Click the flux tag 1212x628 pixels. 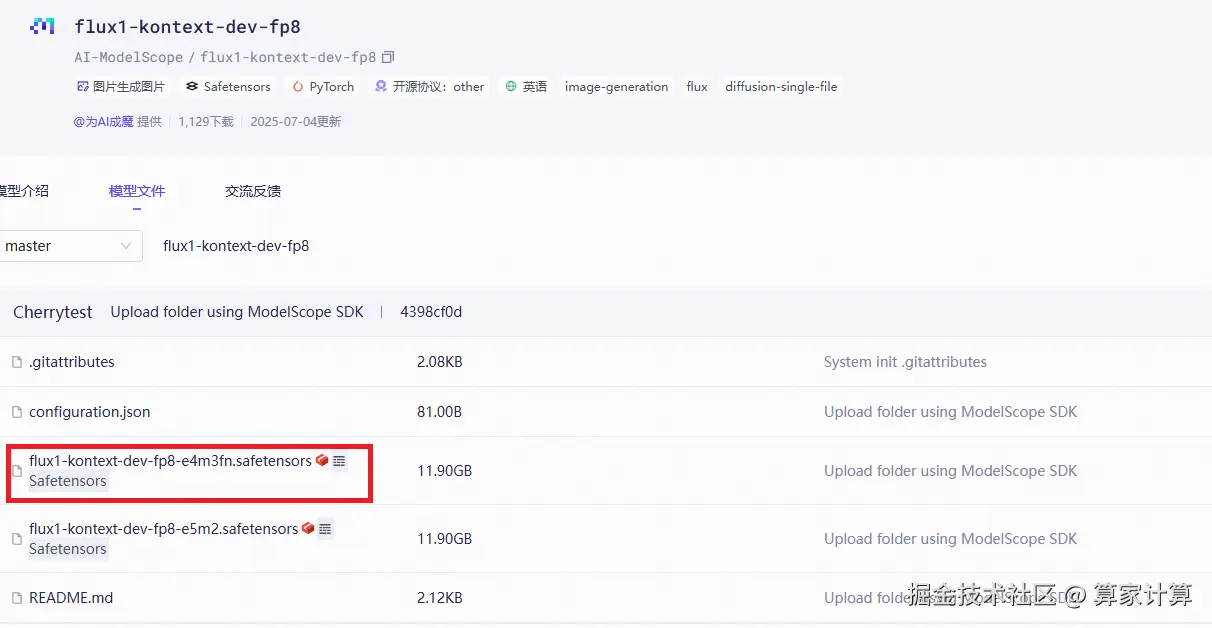[697, 87]
